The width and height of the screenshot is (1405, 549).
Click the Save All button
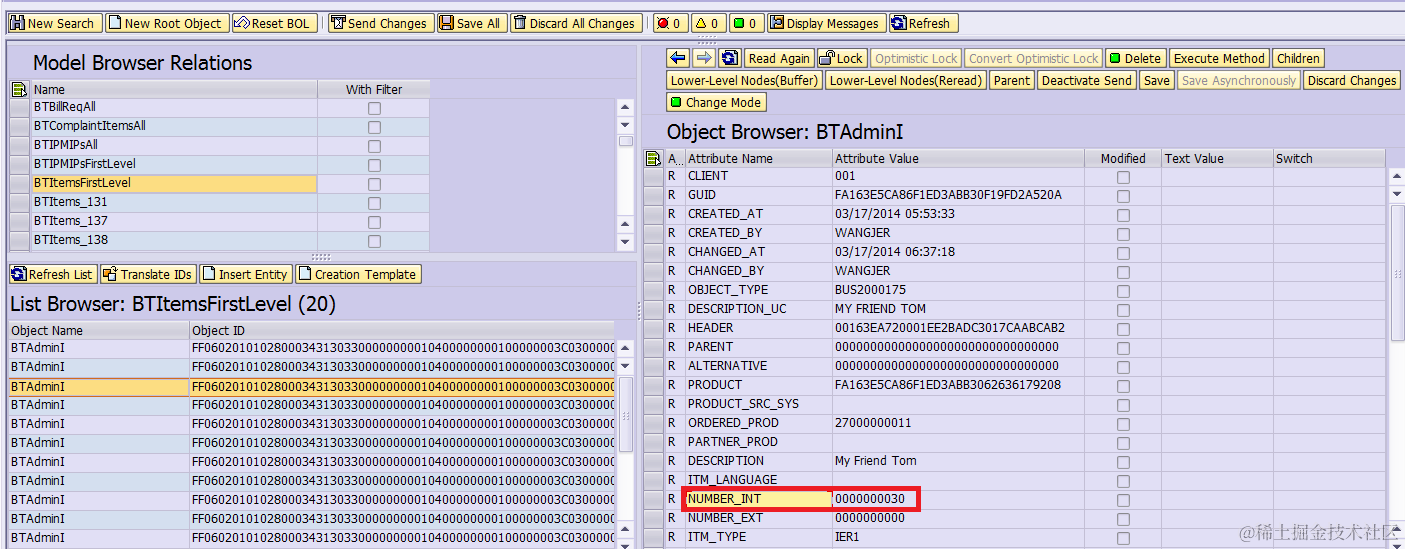click(470, 23)
